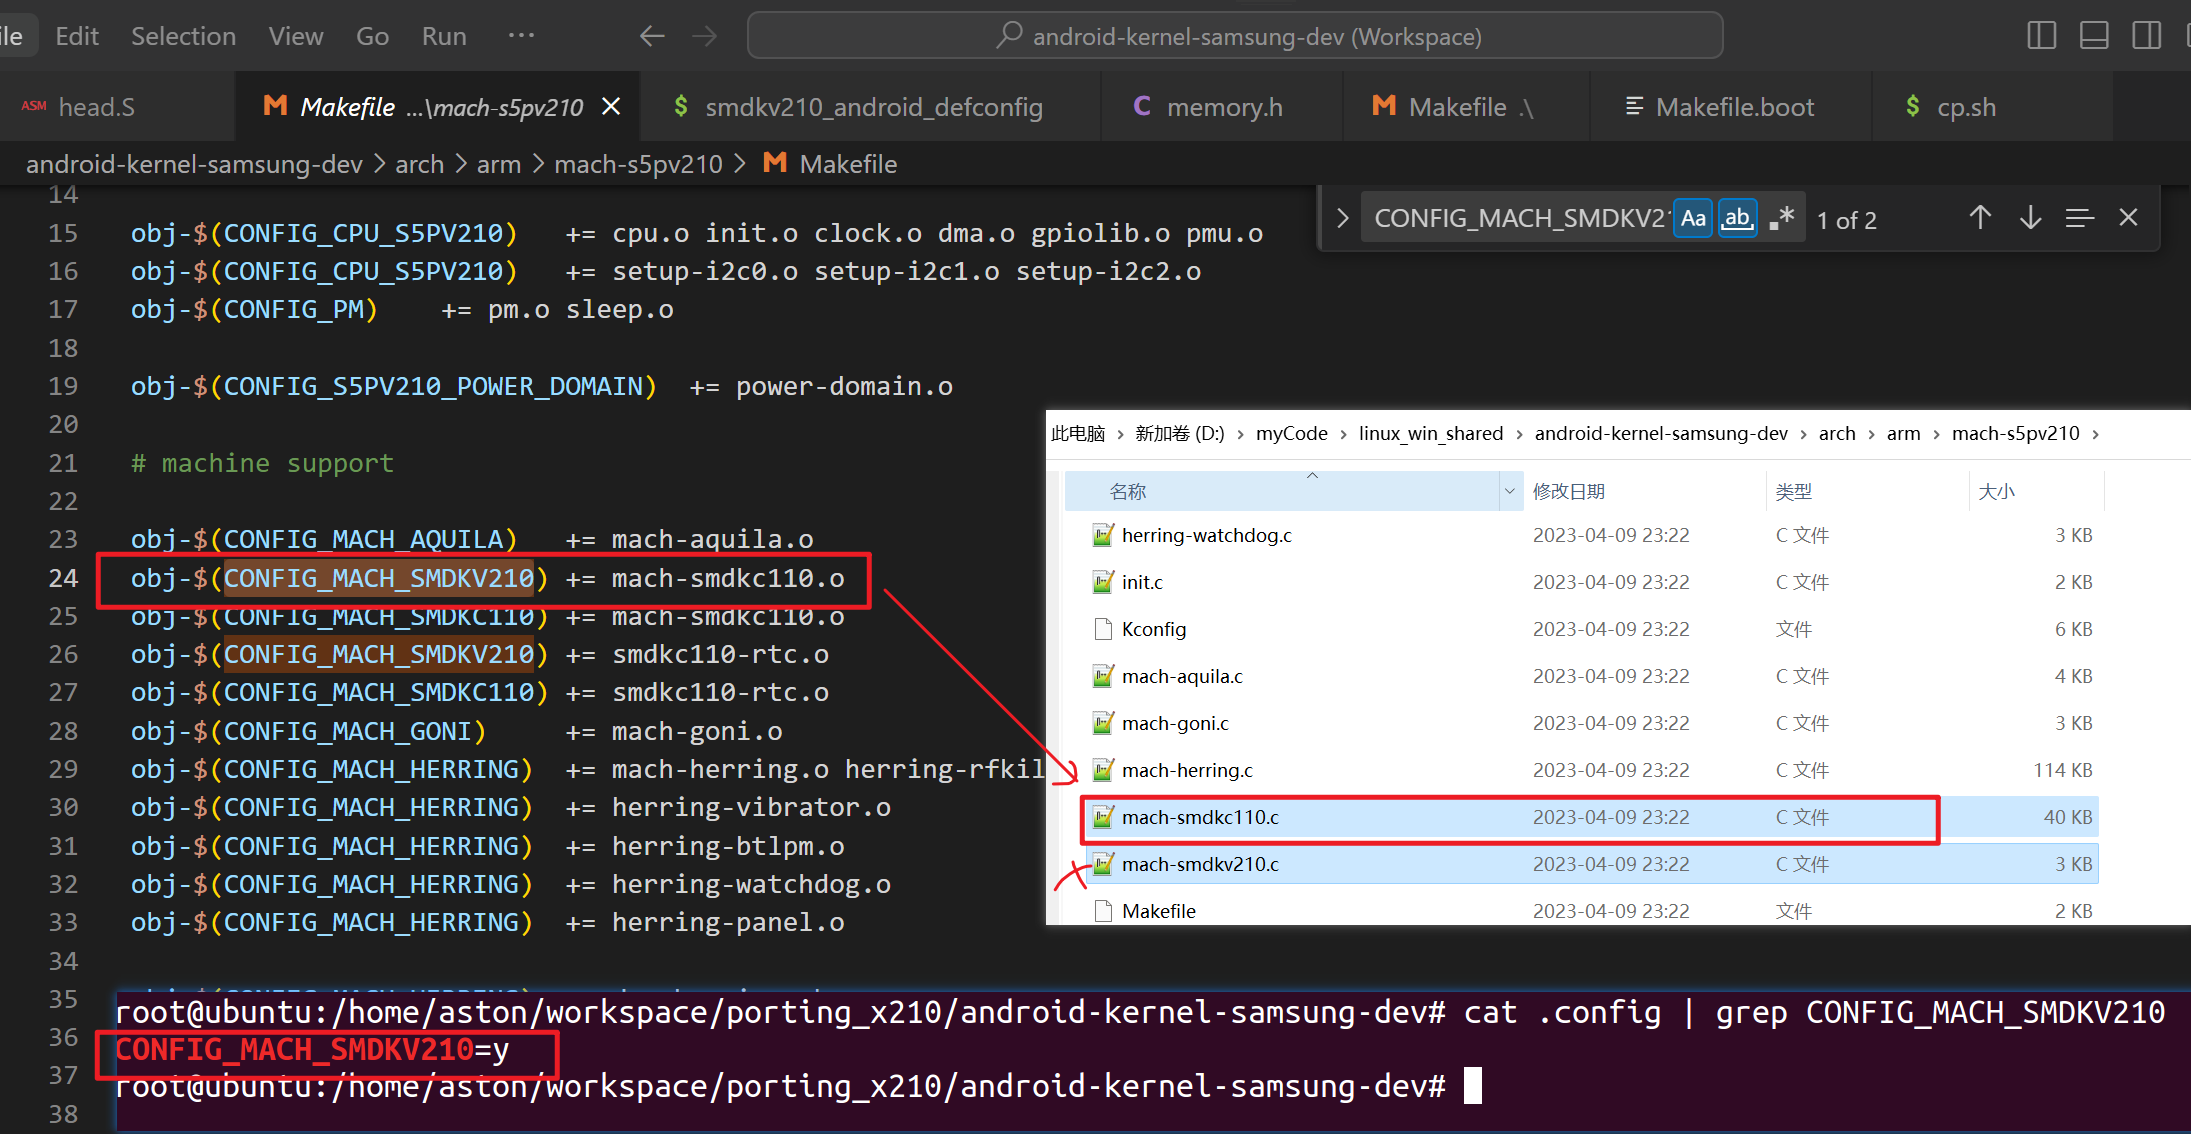Toggle secondary side bar layout icon

point(2146,36)
